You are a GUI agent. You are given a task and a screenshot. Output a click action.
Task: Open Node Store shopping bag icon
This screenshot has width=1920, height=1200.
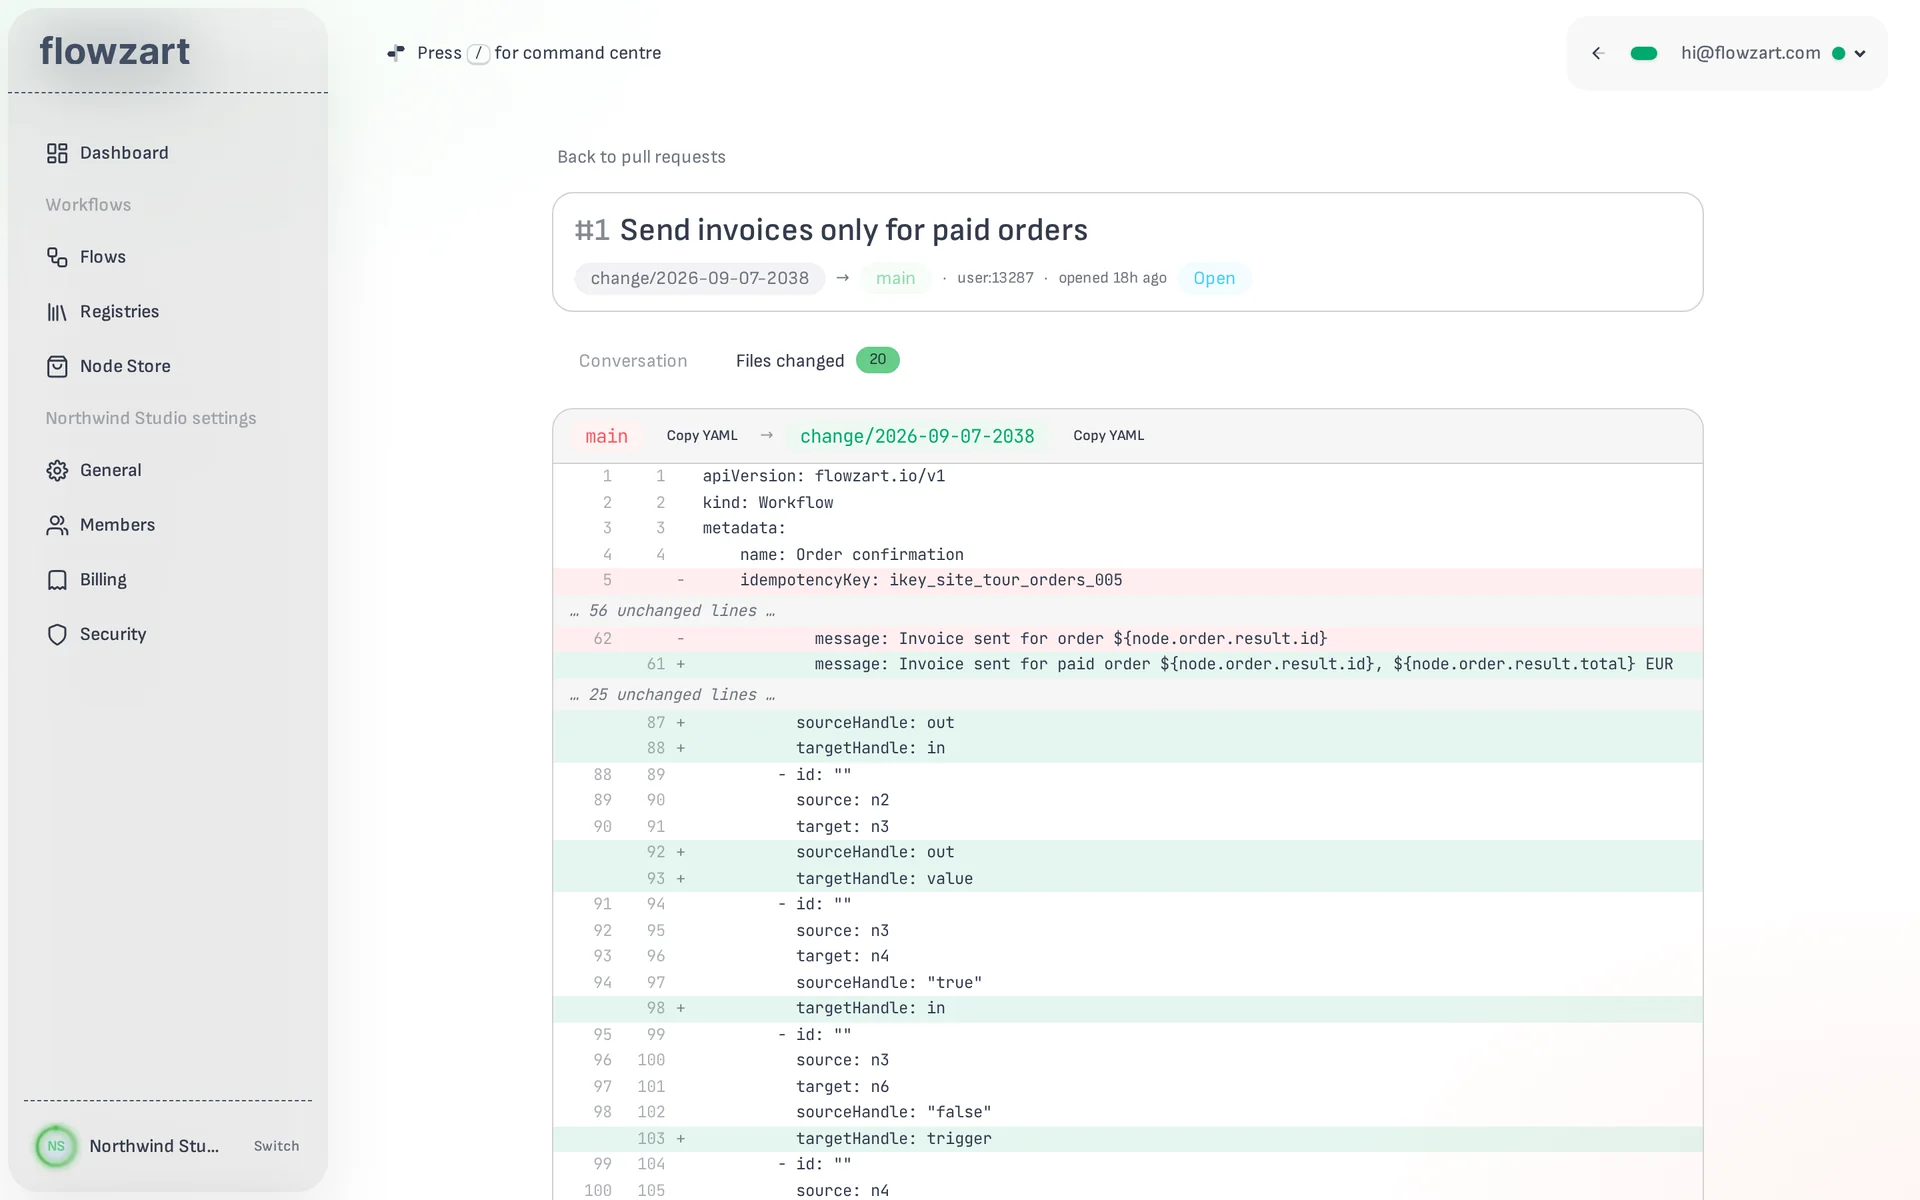click(x=57, y=366)
